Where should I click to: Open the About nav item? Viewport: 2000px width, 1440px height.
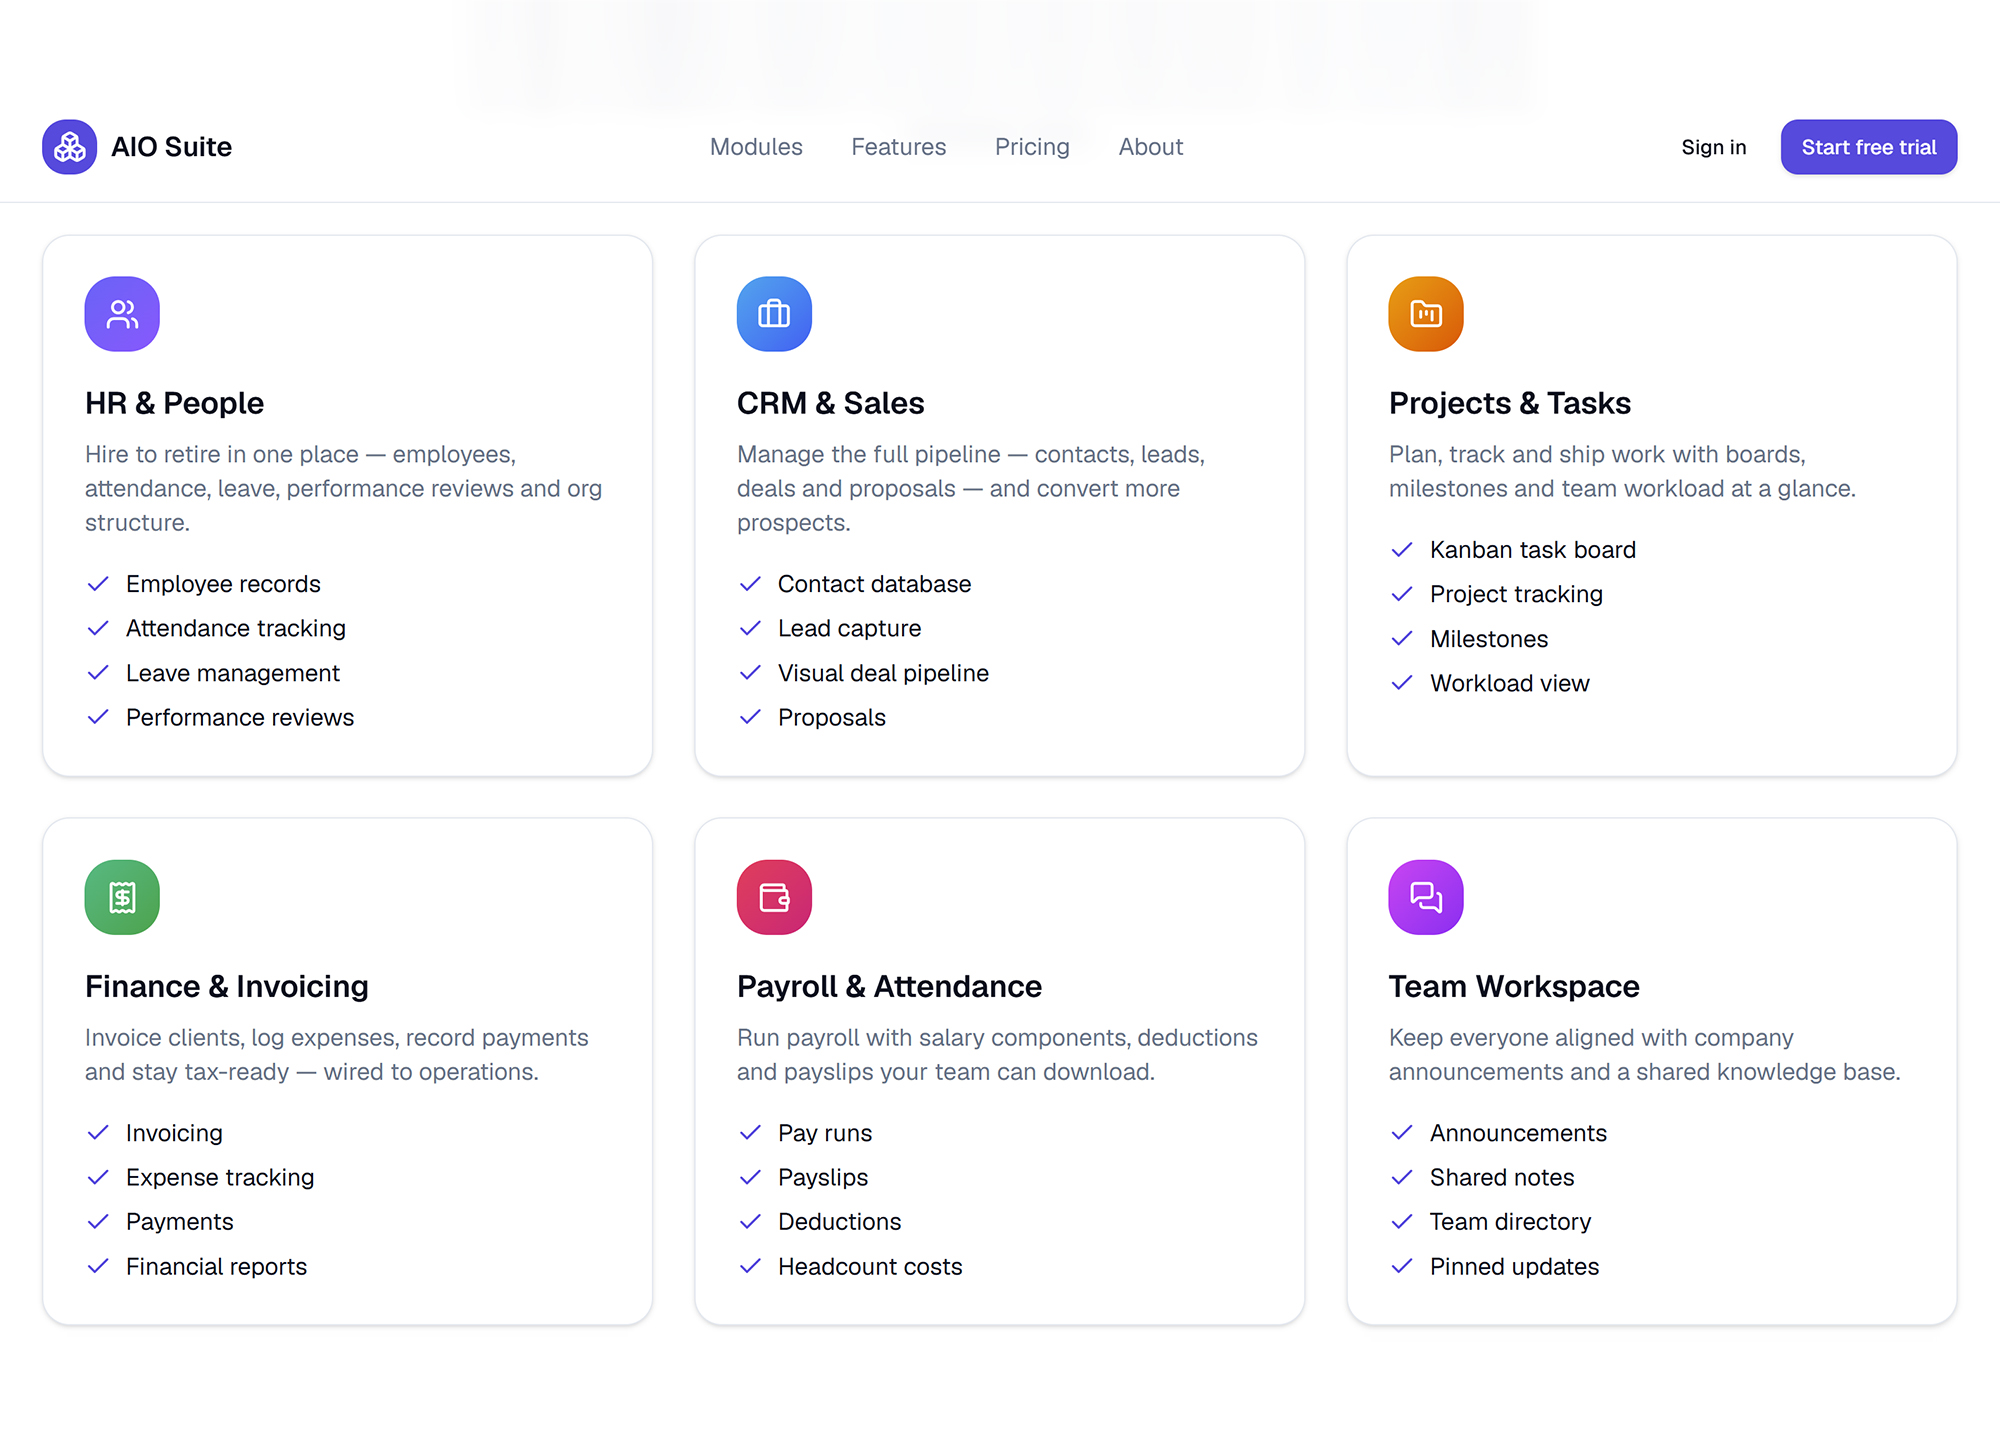tap(1151, 147)
